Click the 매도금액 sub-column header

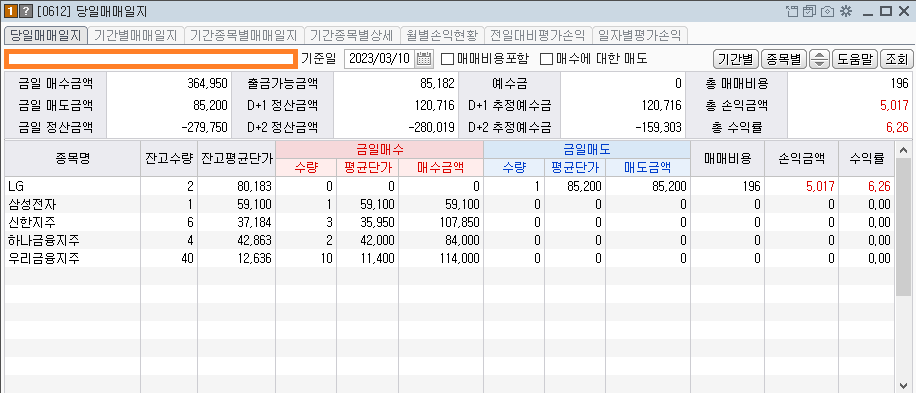pos(647,168)
